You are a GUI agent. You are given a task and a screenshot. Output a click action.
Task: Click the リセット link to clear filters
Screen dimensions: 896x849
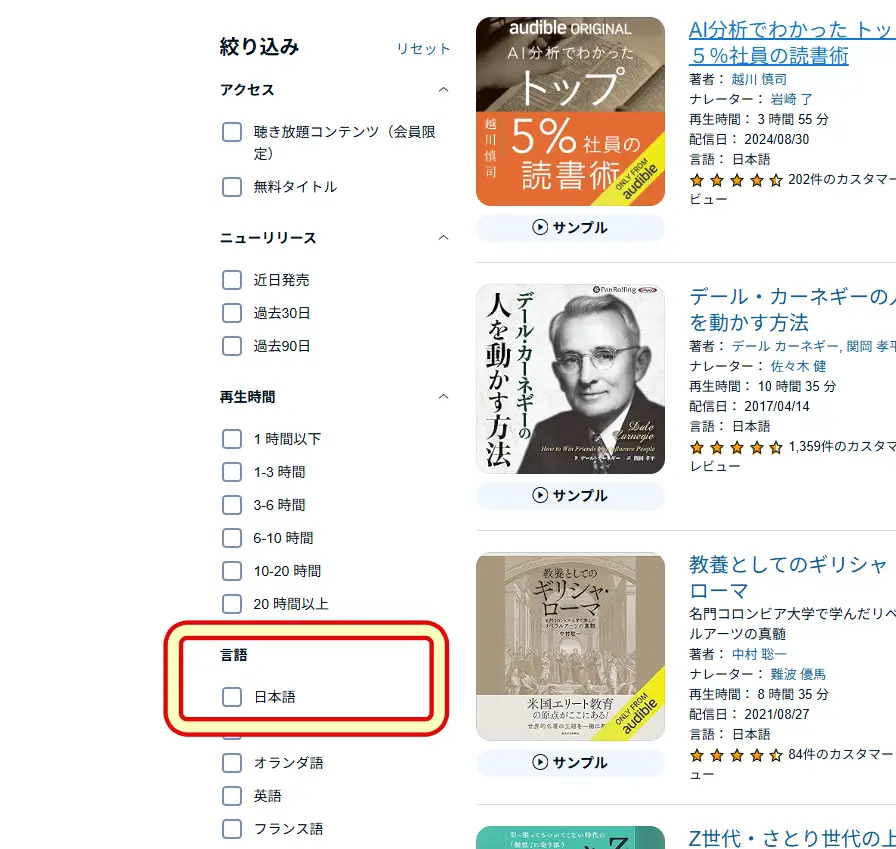(423, 47)
